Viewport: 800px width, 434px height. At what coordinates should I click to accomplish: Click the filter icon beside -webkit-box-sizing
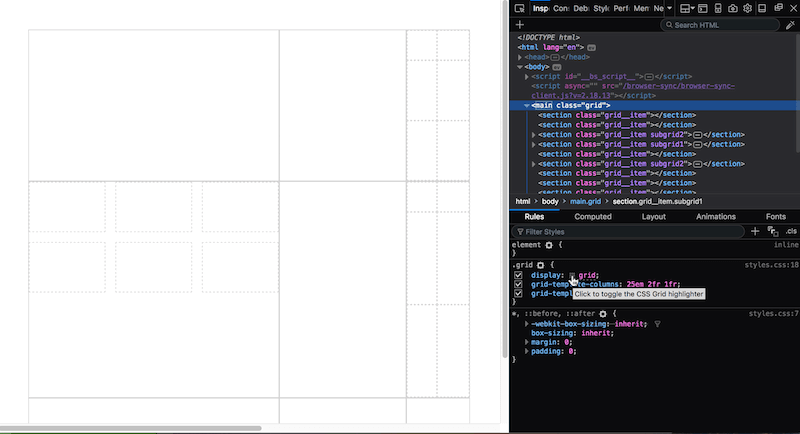(x=658, y=324)
